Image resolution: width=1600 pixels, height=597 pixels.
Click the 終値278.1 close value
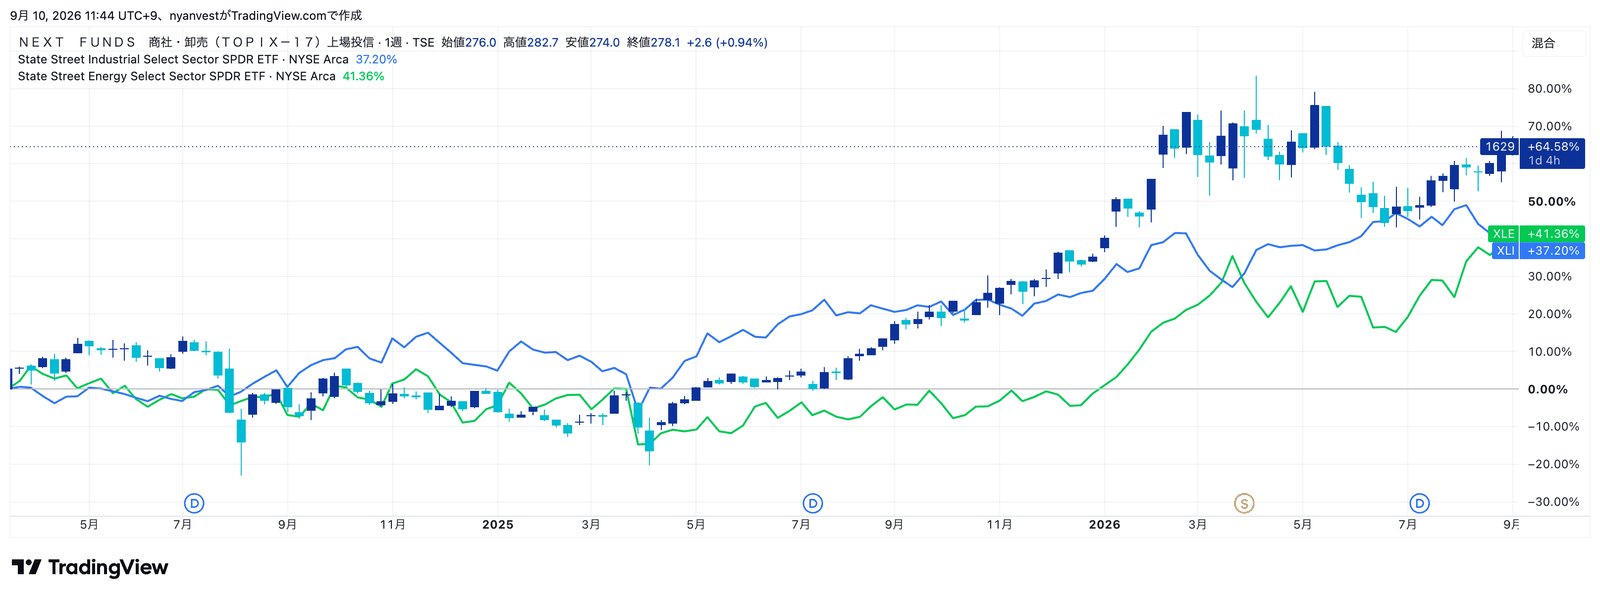(x=654, y=42)
